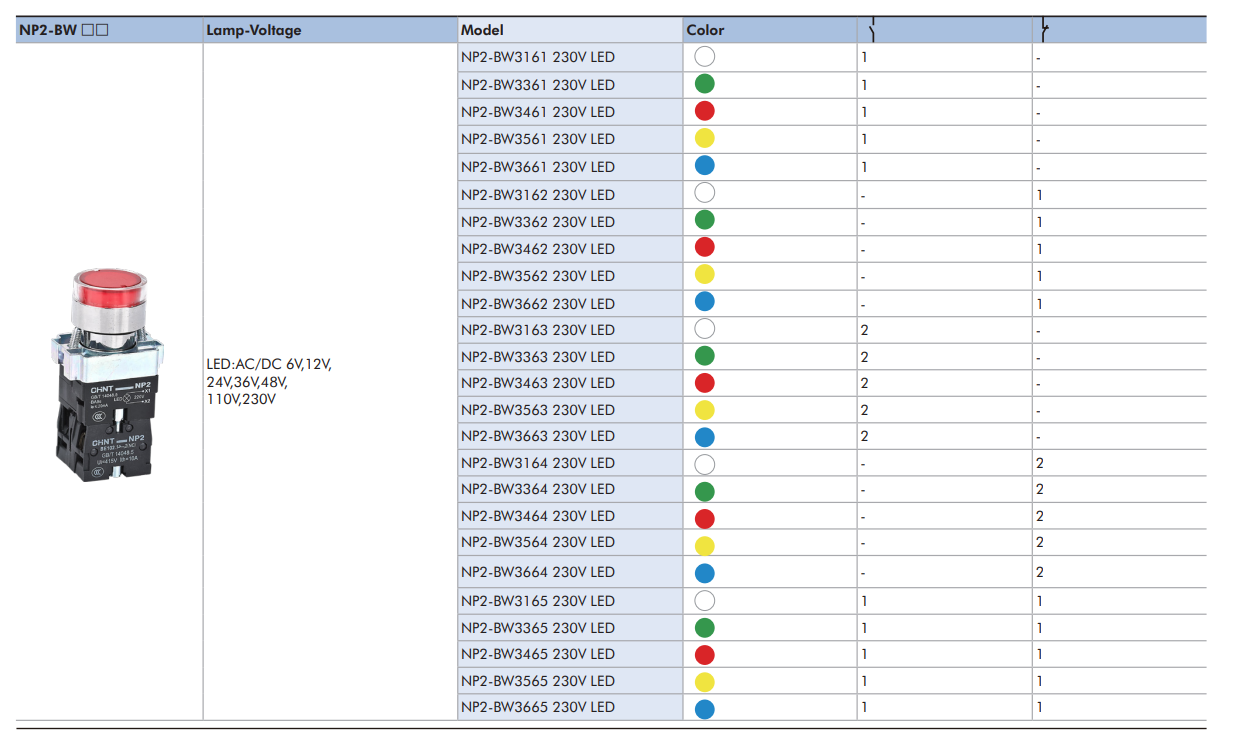The image size is (1233, 732).
Task: Select the white color circle for NP2-BW3163
Action: [x=705, y=329]
